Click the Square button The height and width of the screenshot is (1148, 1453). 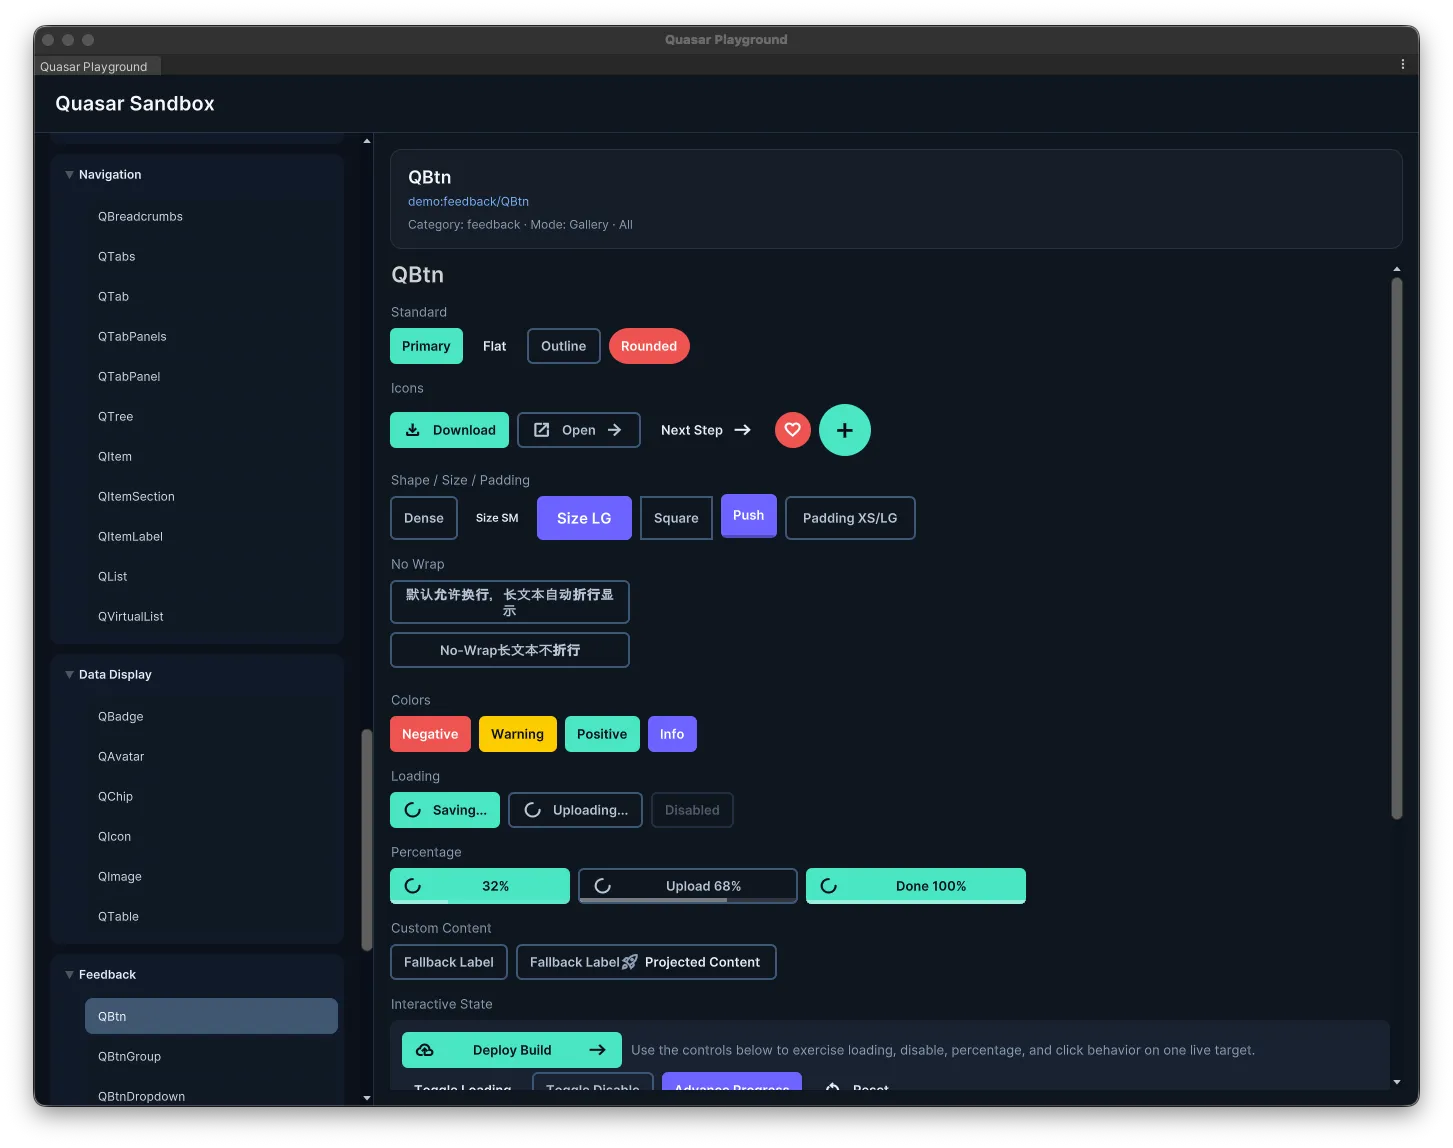pos(676,518)
